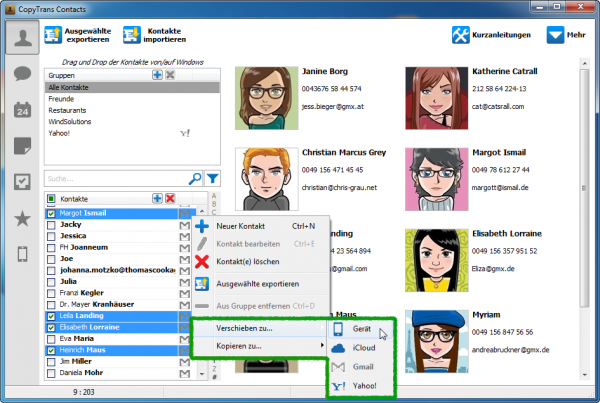Open the Verschieben zu... submenu
Image resolution: width=600 pixels, height=403 pixels.
point(257,328)
